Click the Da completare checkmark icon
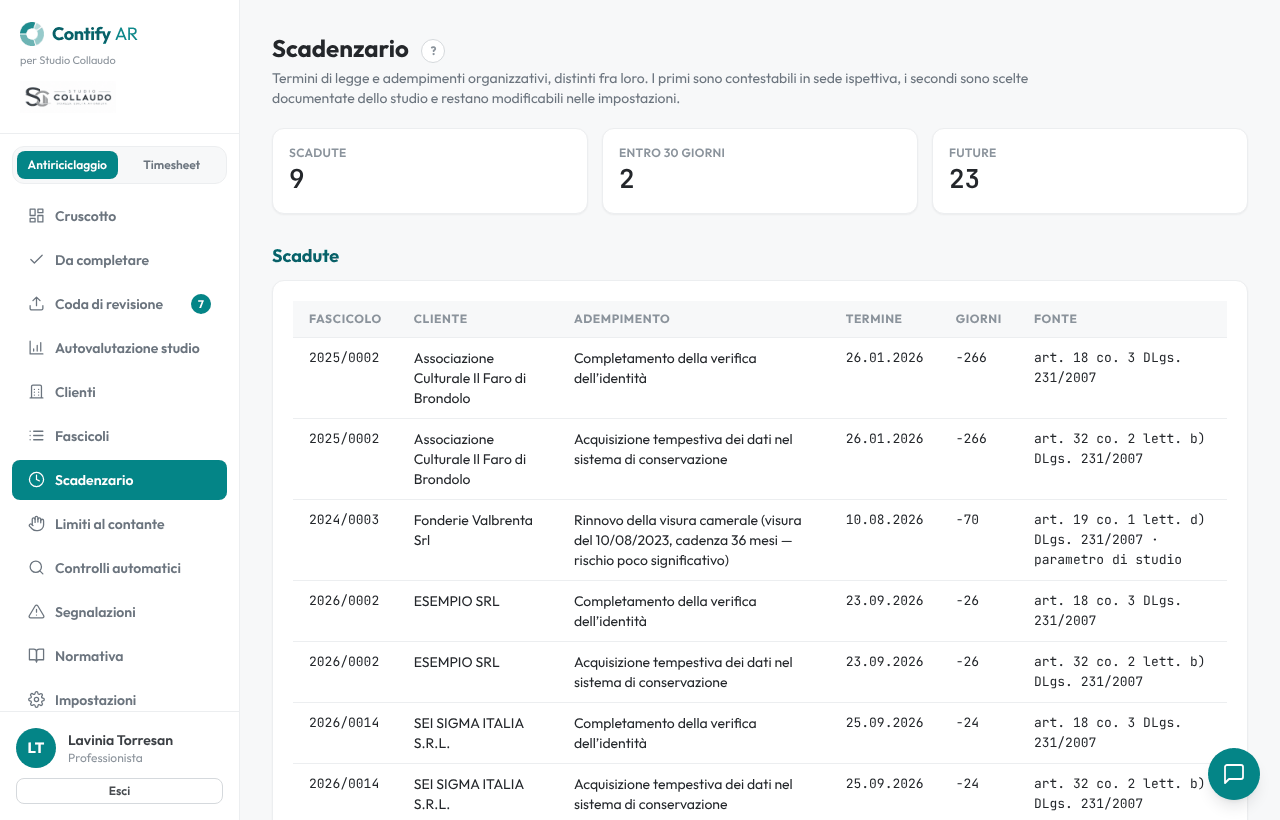 pyautogui.click(x=36, y=260)
